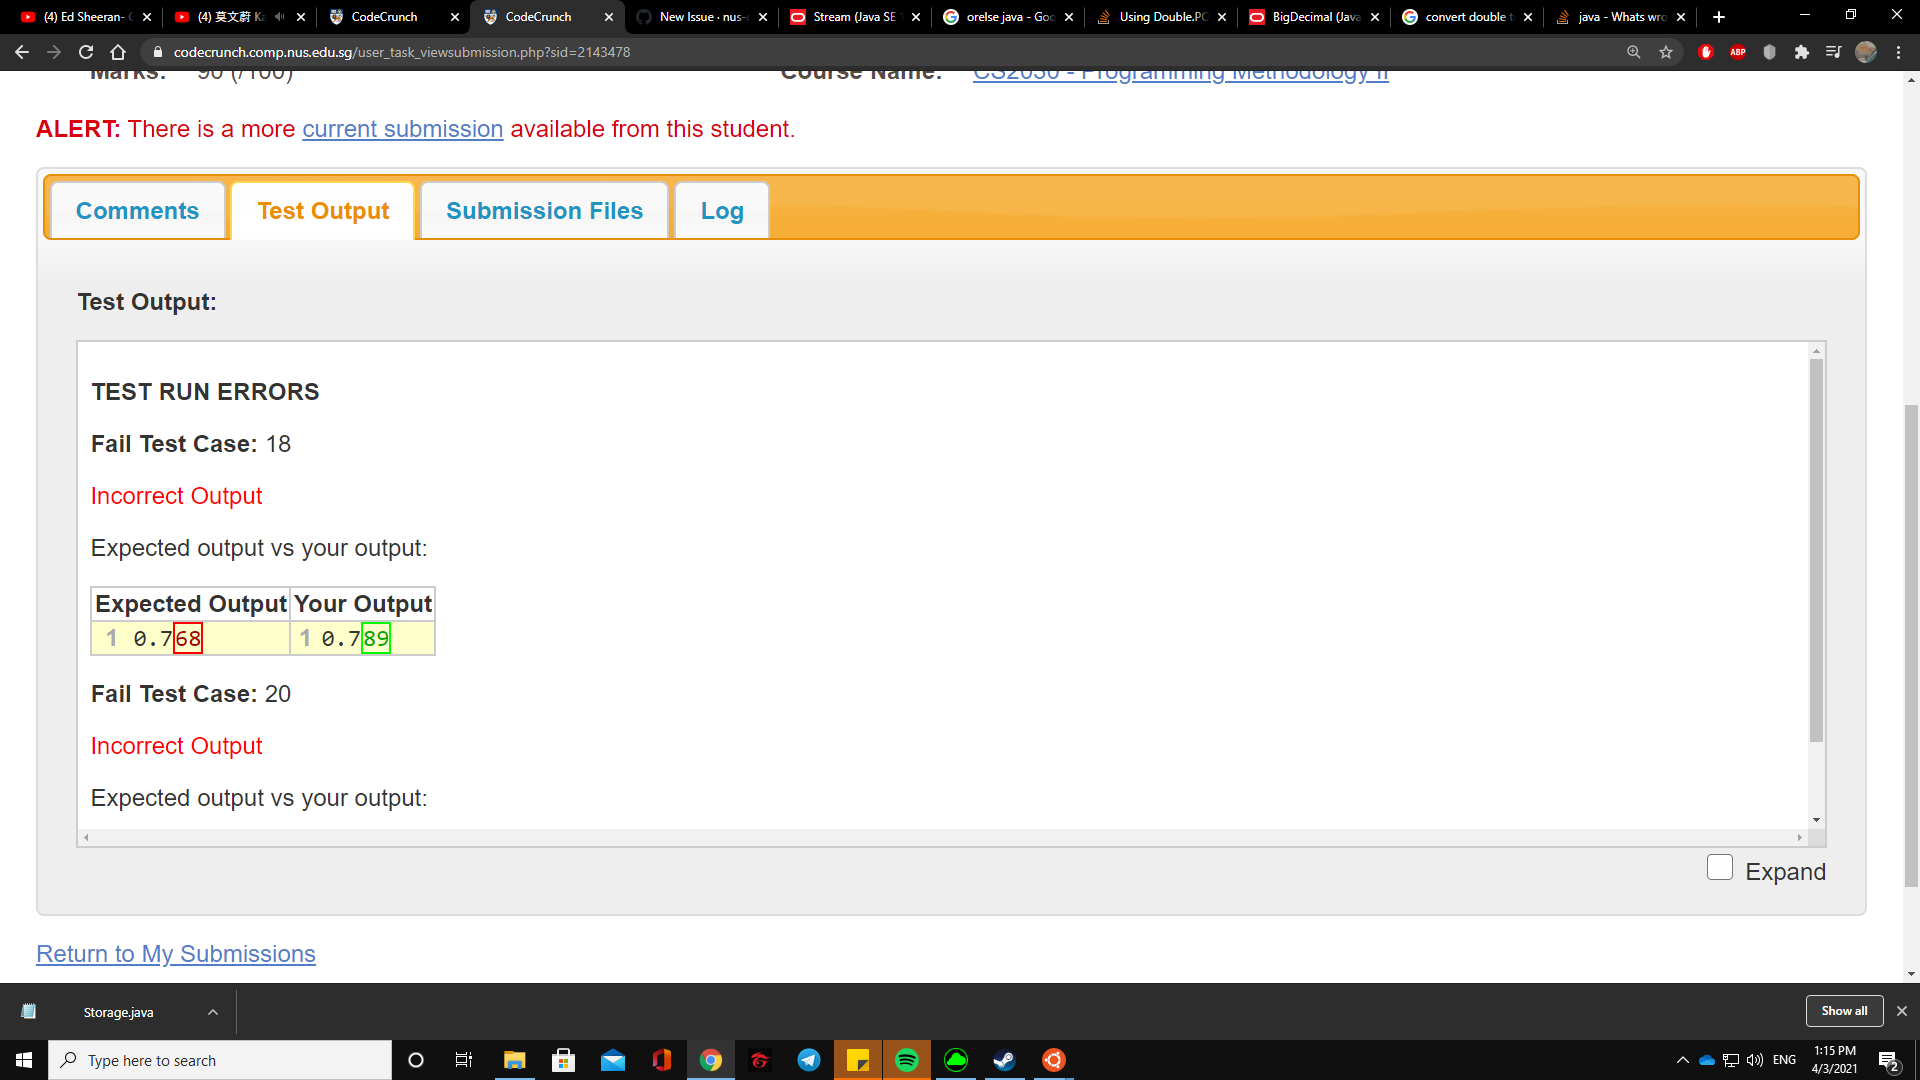Open the Log tab
Image resolution: width=1920 pixels, height=1080 pixels.
click(x=722, y=211)
